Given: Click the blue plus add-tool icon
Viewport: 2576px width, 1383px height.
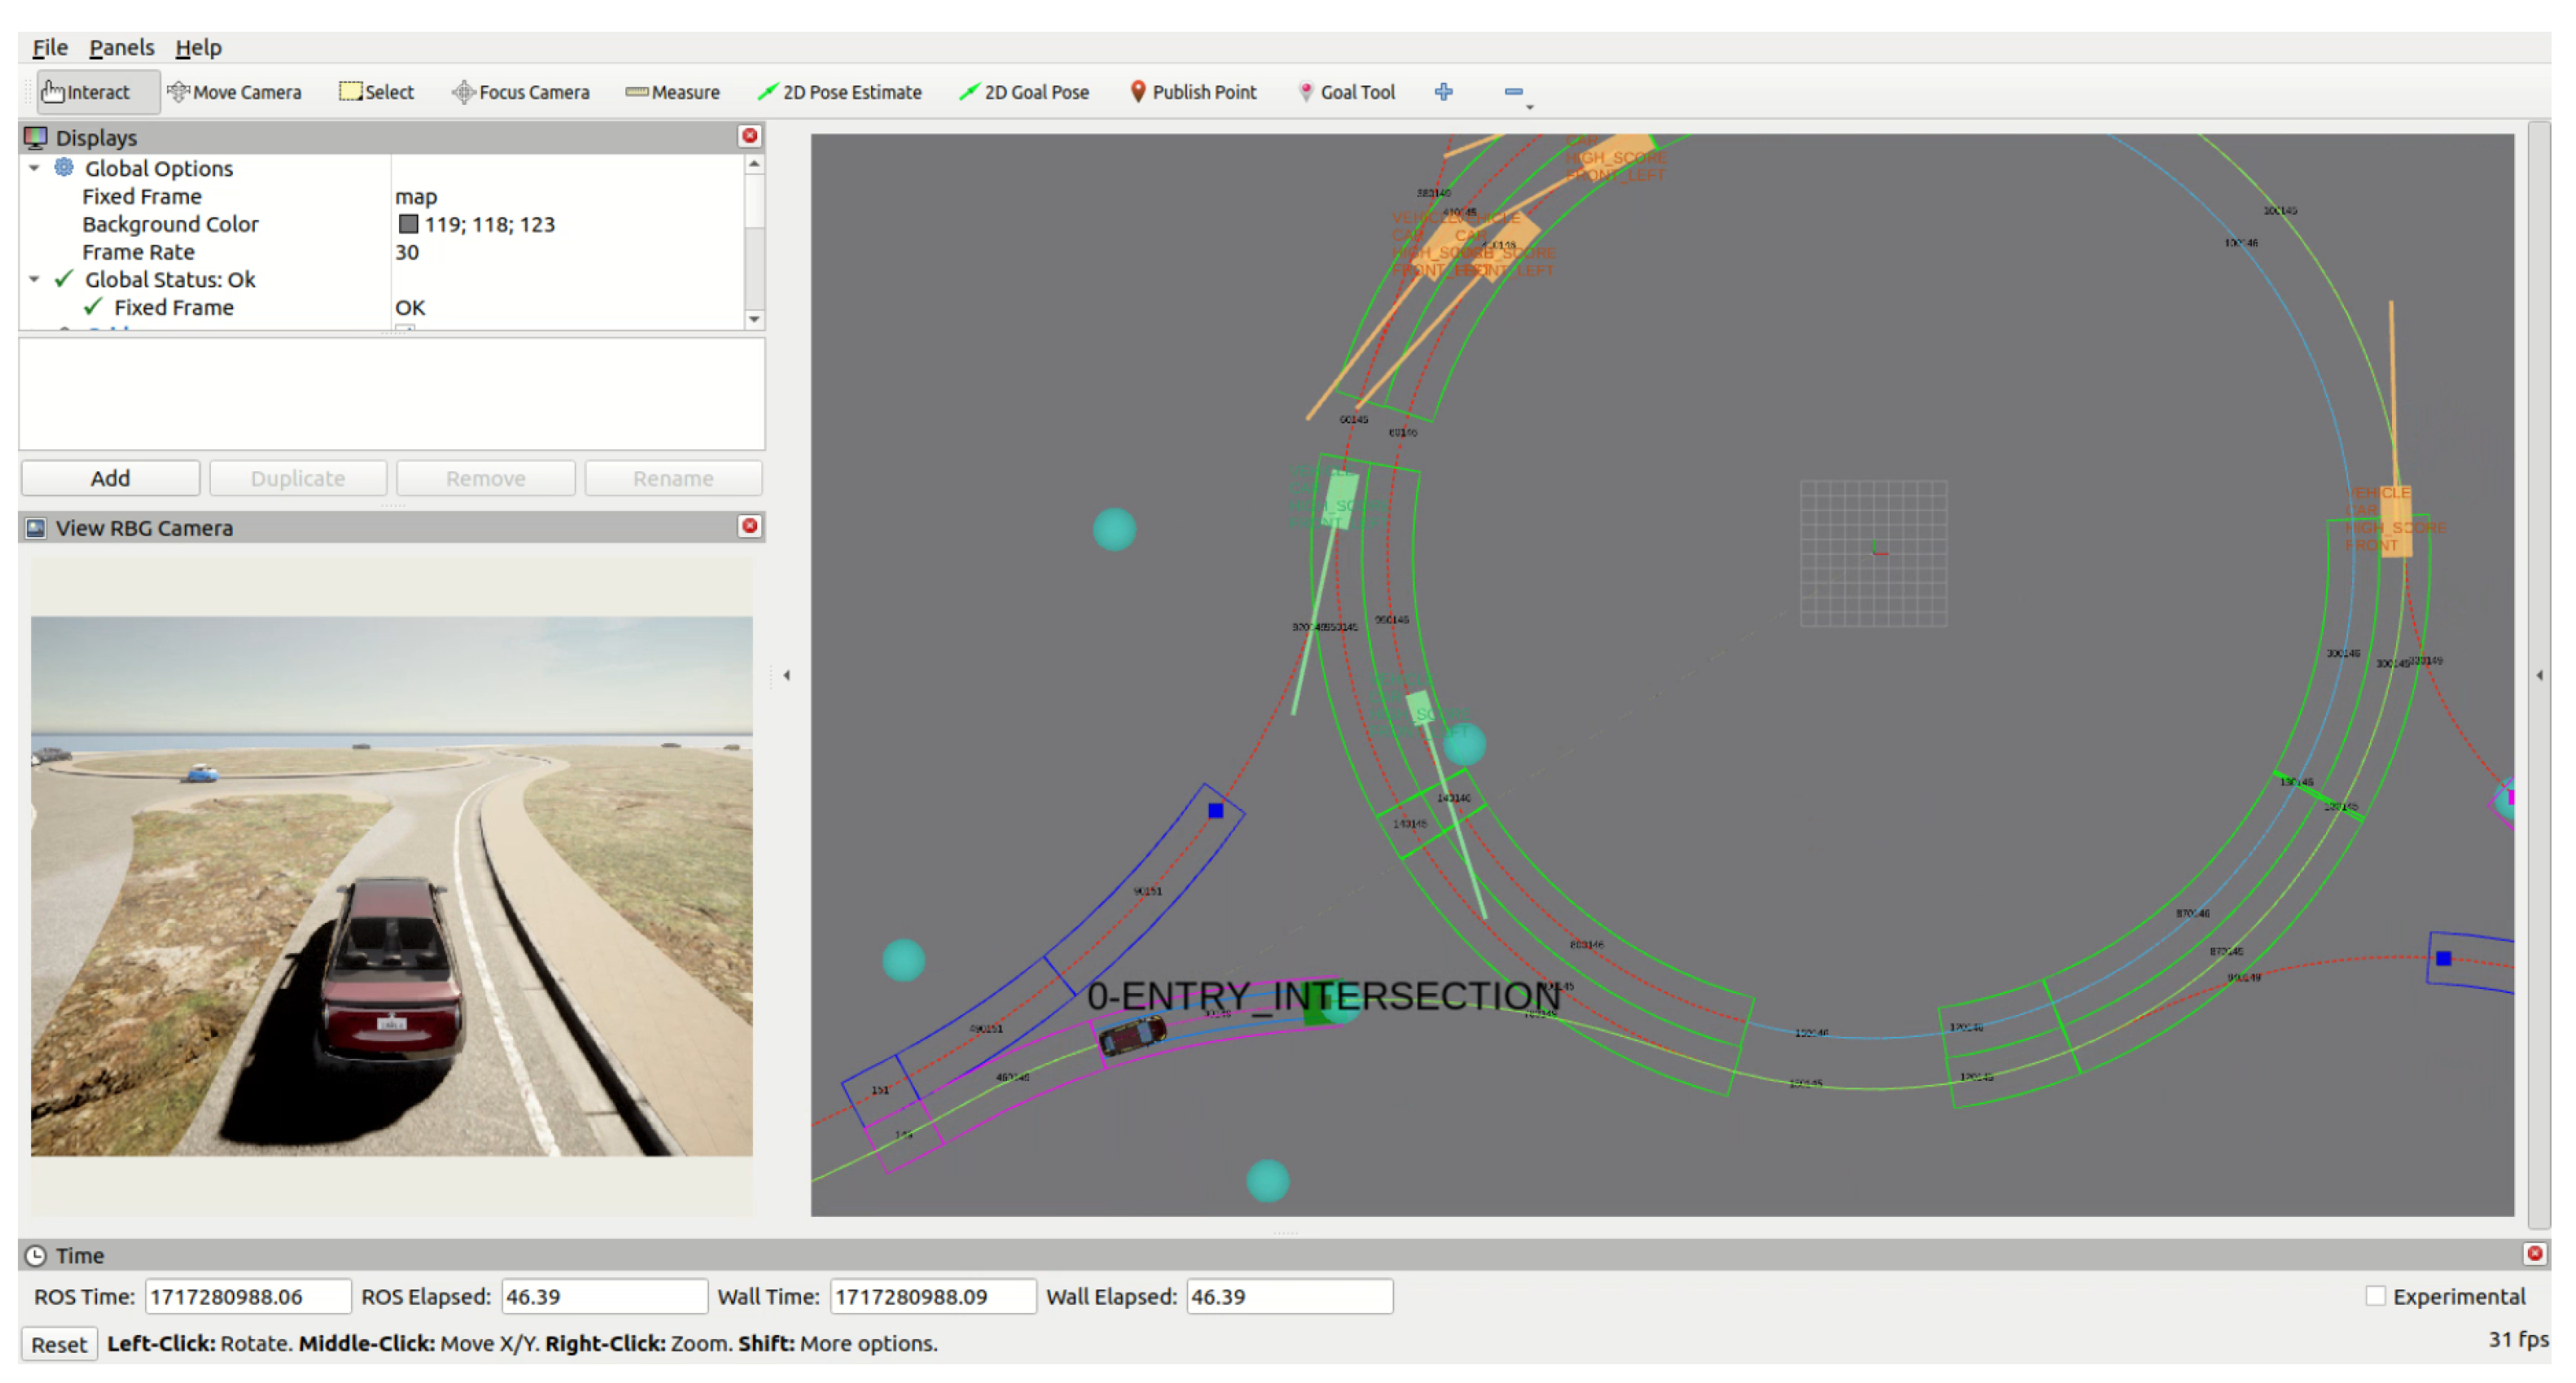Looking at the screenshot, I should click(1443, 92).
